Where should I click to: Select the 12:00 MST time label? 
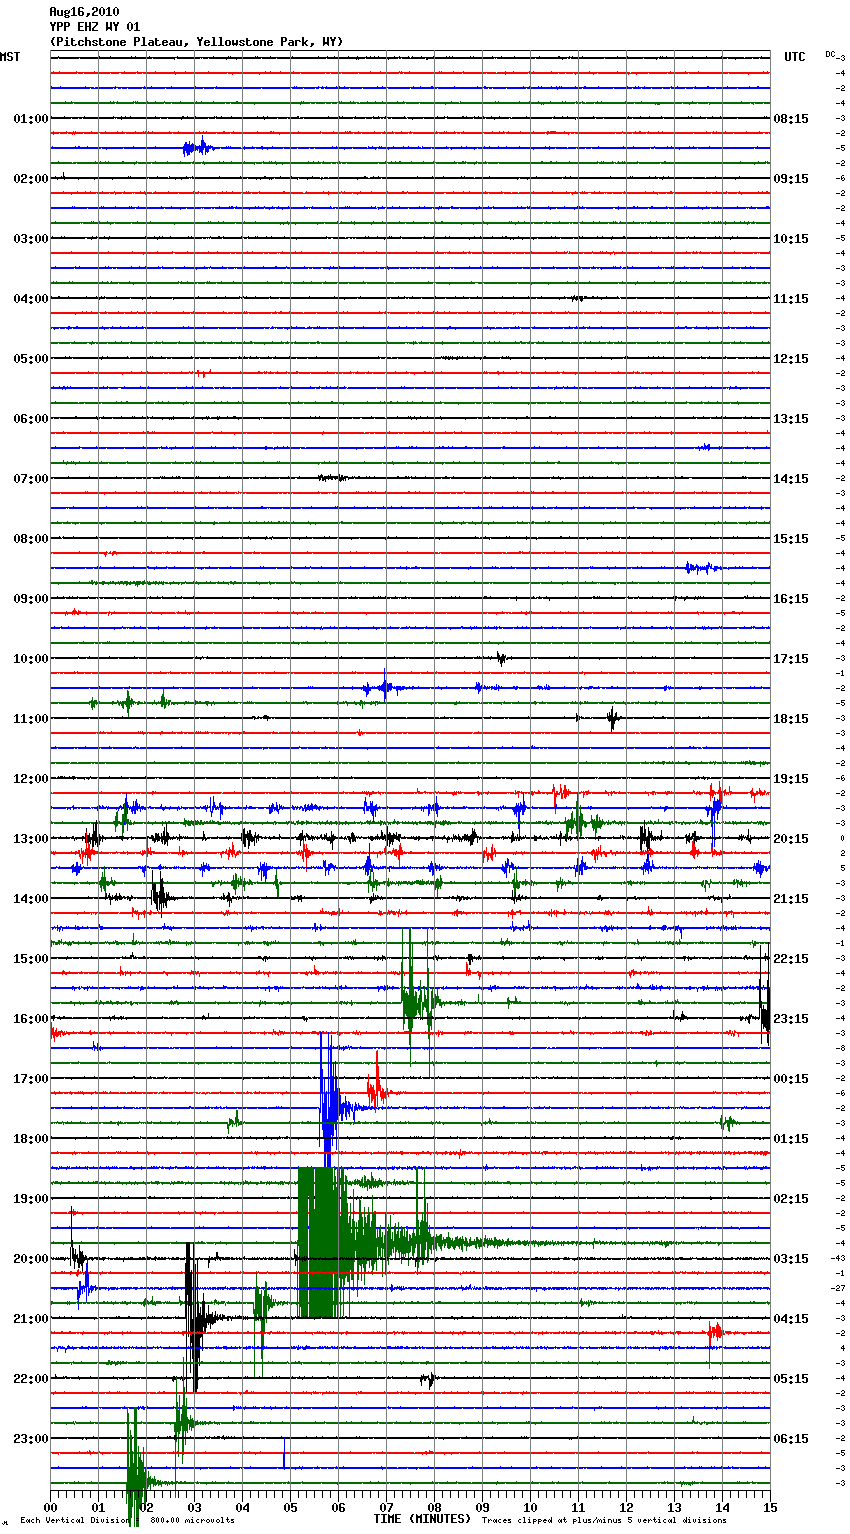(x=31, y=779)
